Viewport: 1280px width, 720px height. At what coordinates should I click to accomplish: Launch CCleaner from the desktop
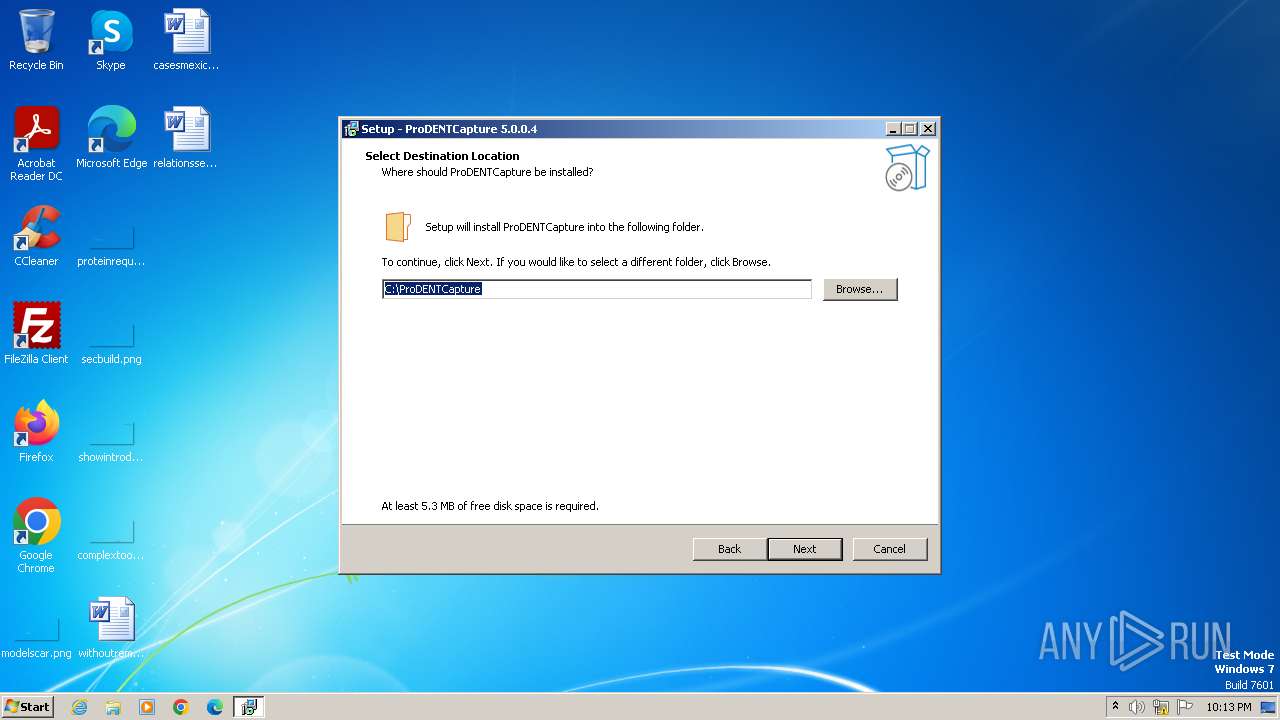(36, 235)
